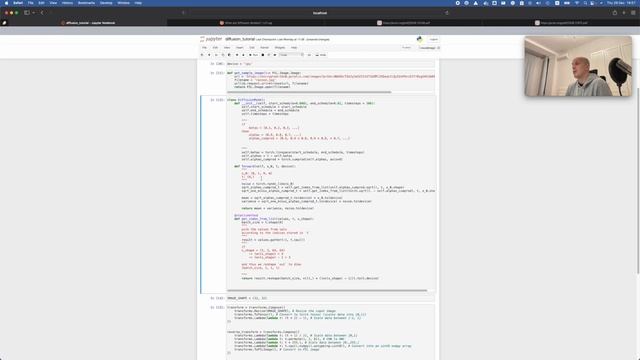Open a new tab with the plus icon
The width and height of the screenshot is (640, 360).
point(624,13)
